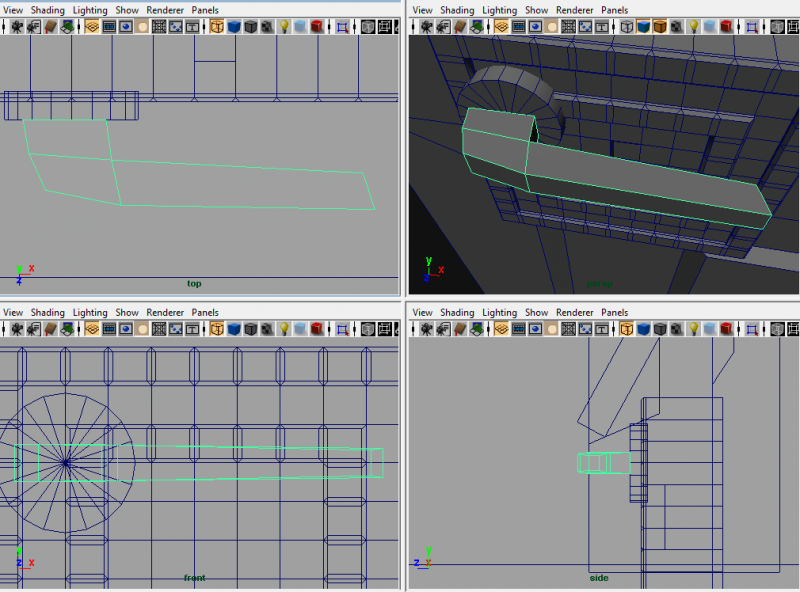Click the View menu in perspective panel

pos(422,10)
